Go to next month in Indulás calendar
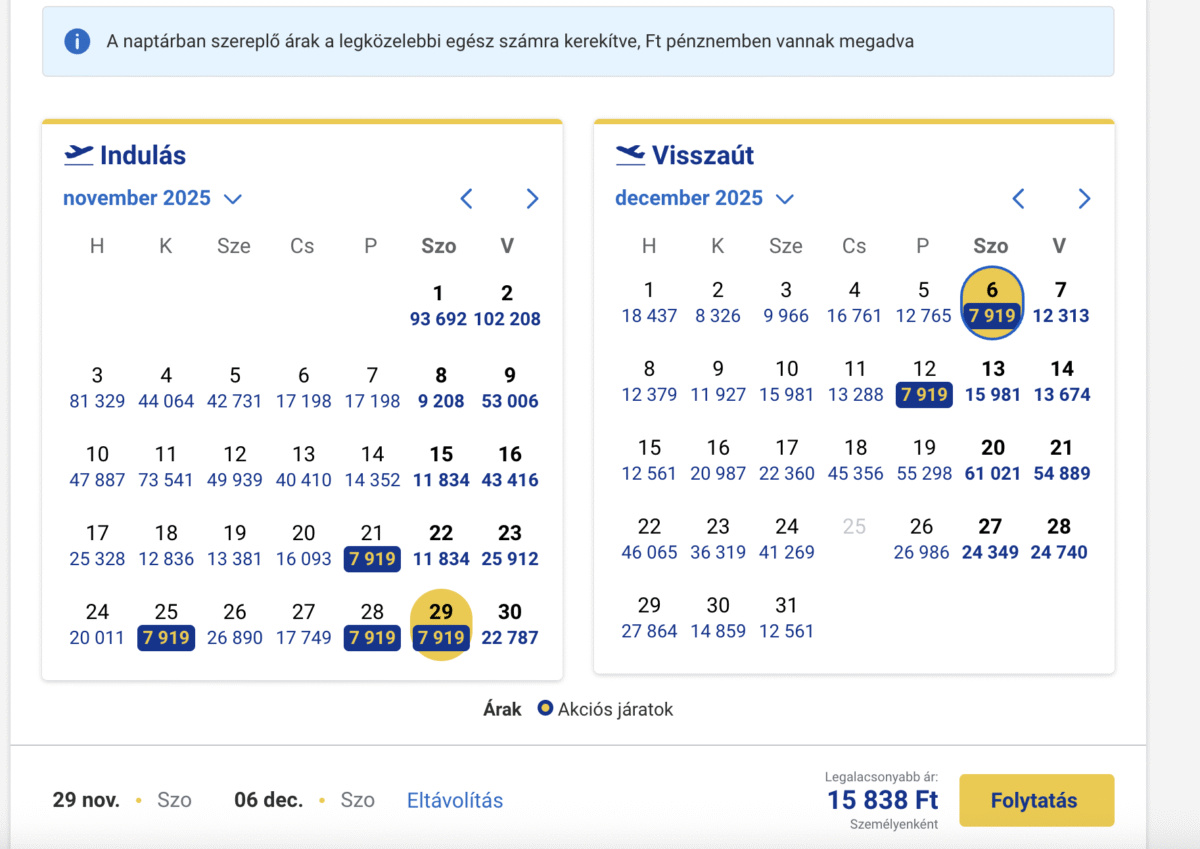The height and width of the screenshot is (849, 1200). point(532,199)
